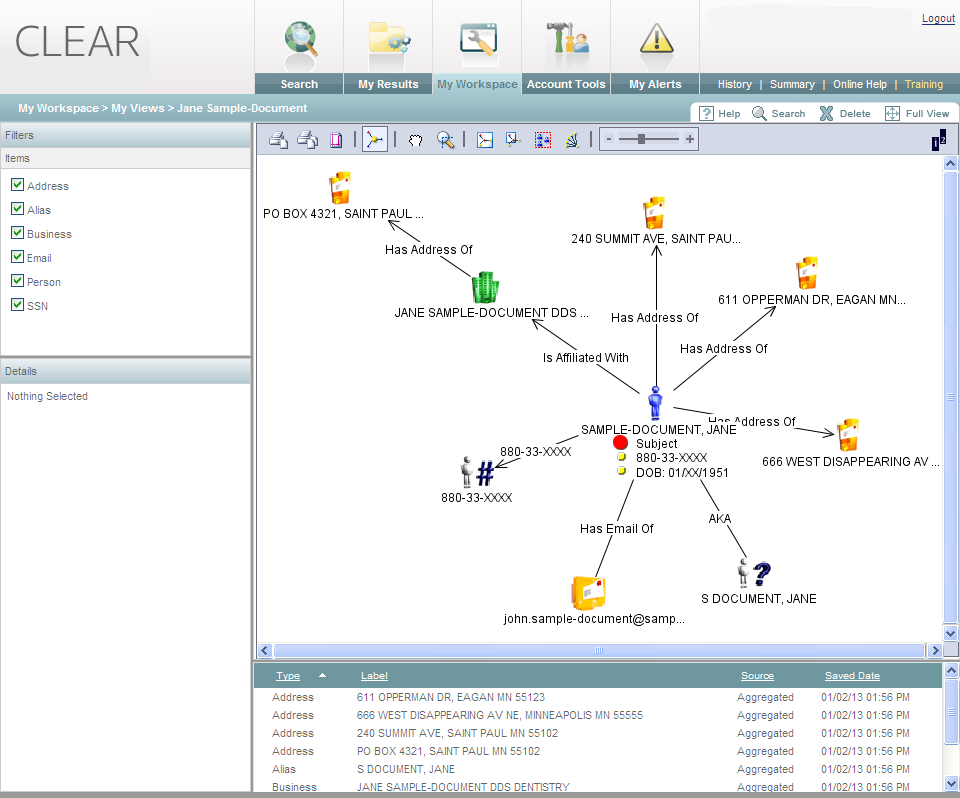The width and height of the screenshot is (960, 798).
Task: Disable the SSN filter checkbox
Action: pos(17,305)
